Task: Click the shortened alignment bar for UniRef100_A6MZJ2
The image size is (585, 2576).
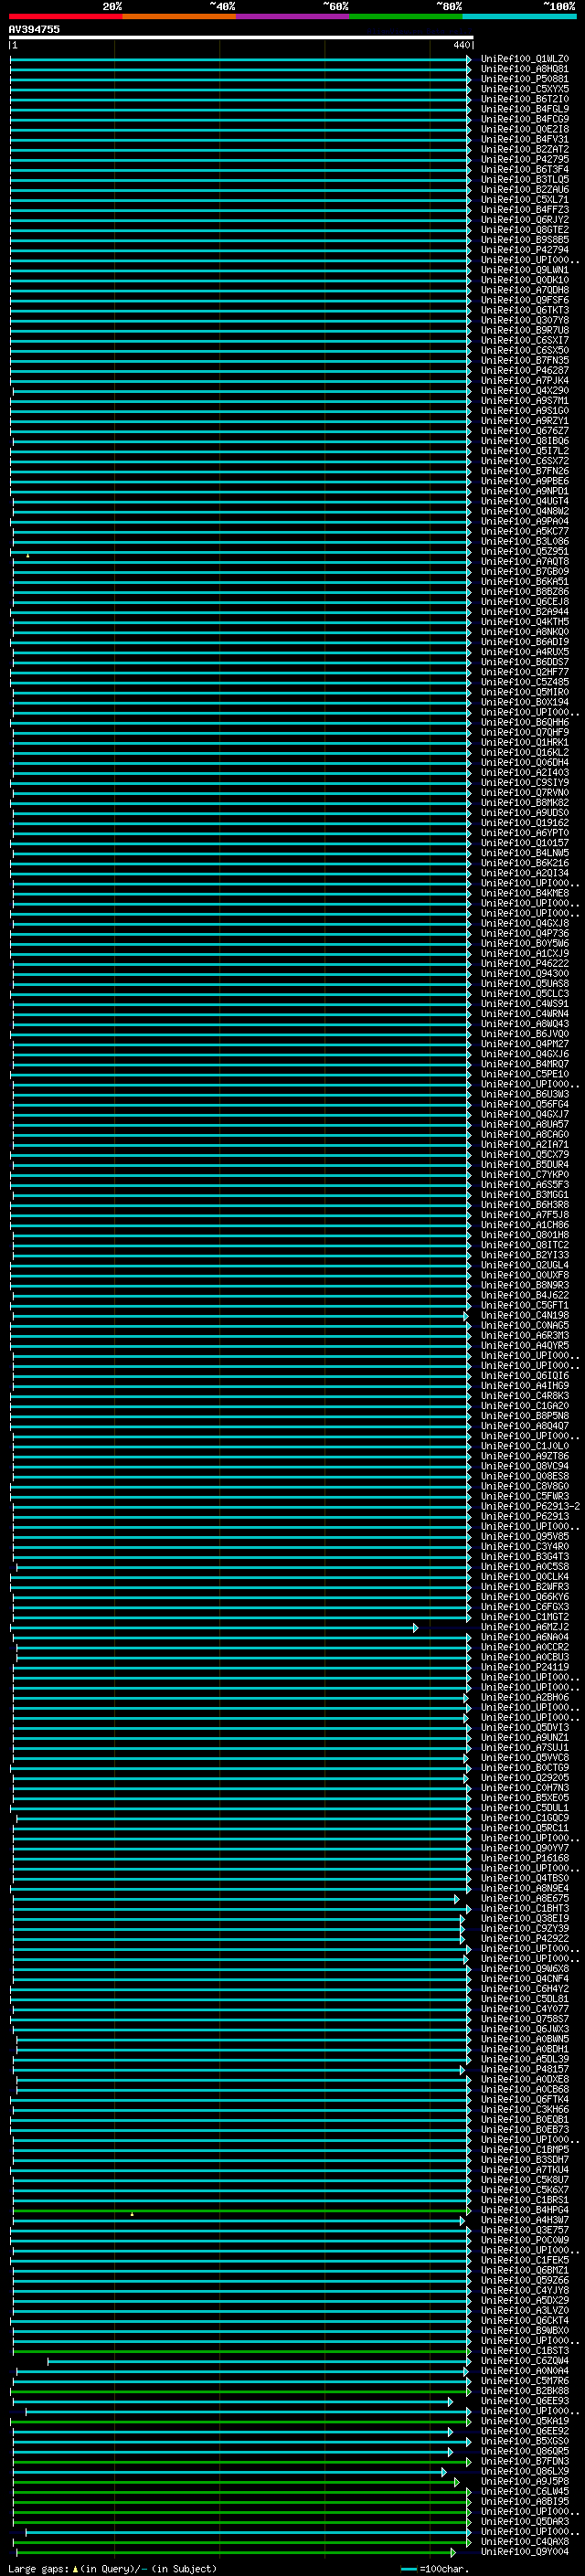Action: coord(215,1628)
